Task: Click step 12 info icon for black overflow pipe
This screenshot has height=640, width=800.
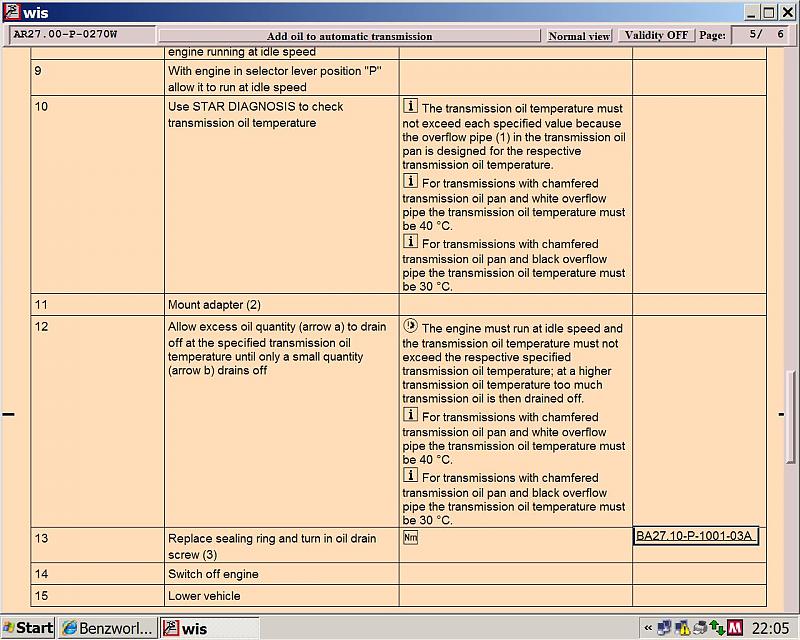Action: (410, 475)
